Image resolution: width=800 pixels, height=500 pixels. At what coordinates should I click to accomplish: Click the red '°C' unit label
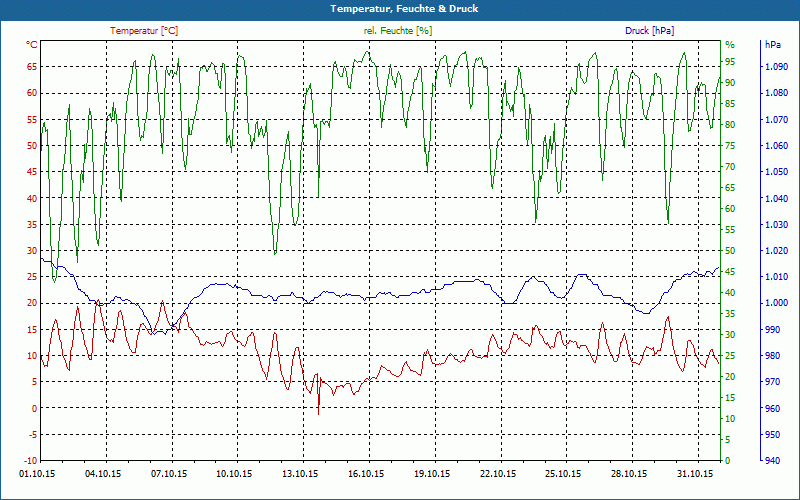tap(32, 45)
